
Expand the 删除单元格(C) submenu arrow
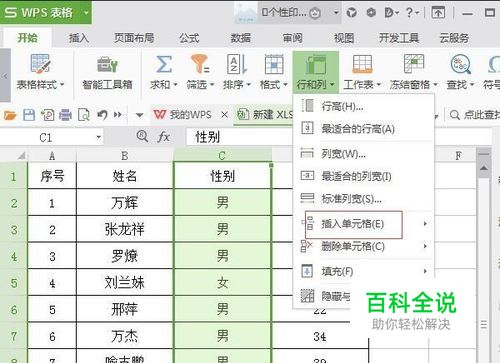pos(425,246)
